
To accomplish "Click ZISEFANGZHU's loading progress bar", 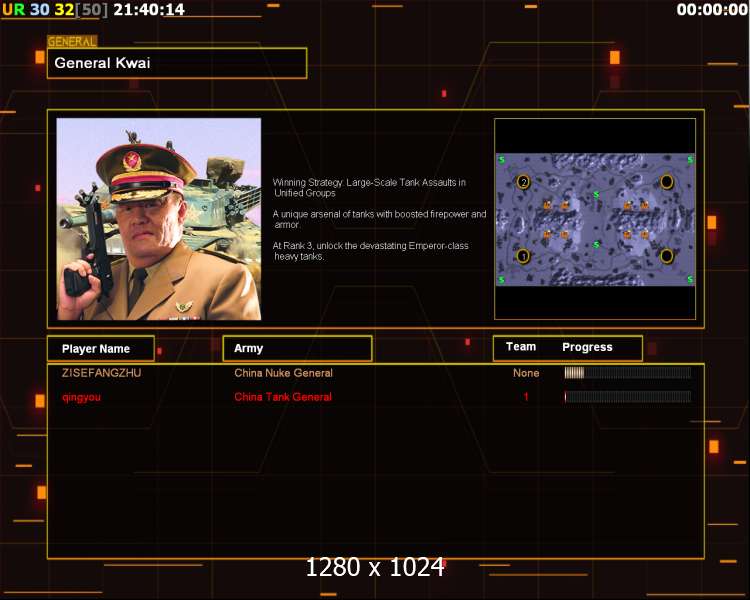I will (628, 373).
